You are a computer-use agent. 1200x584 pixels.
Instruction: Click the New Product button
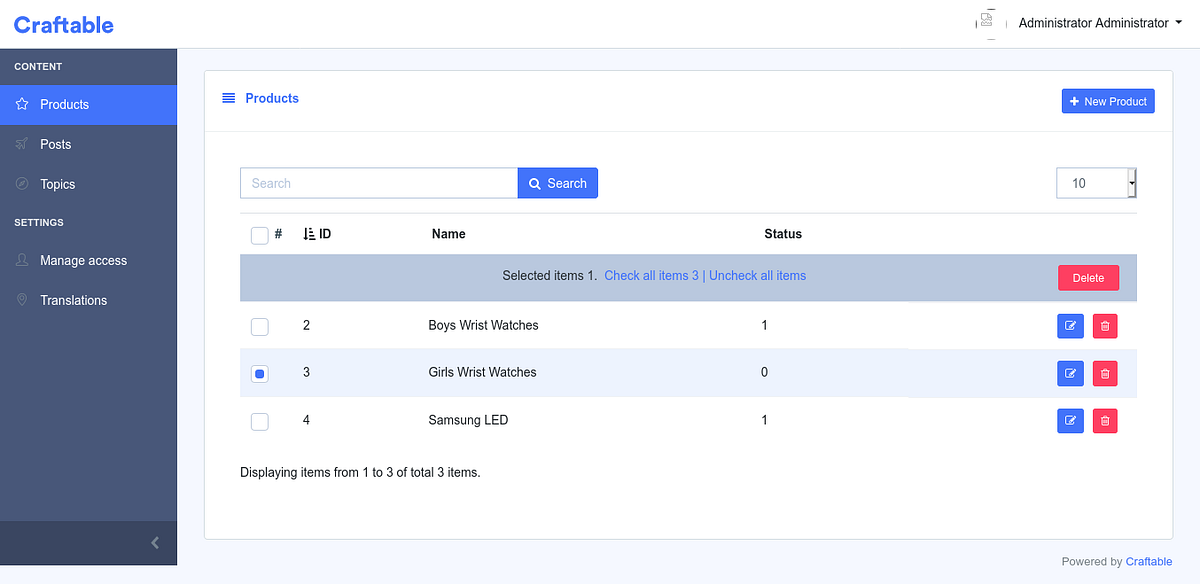(1108, 100)
